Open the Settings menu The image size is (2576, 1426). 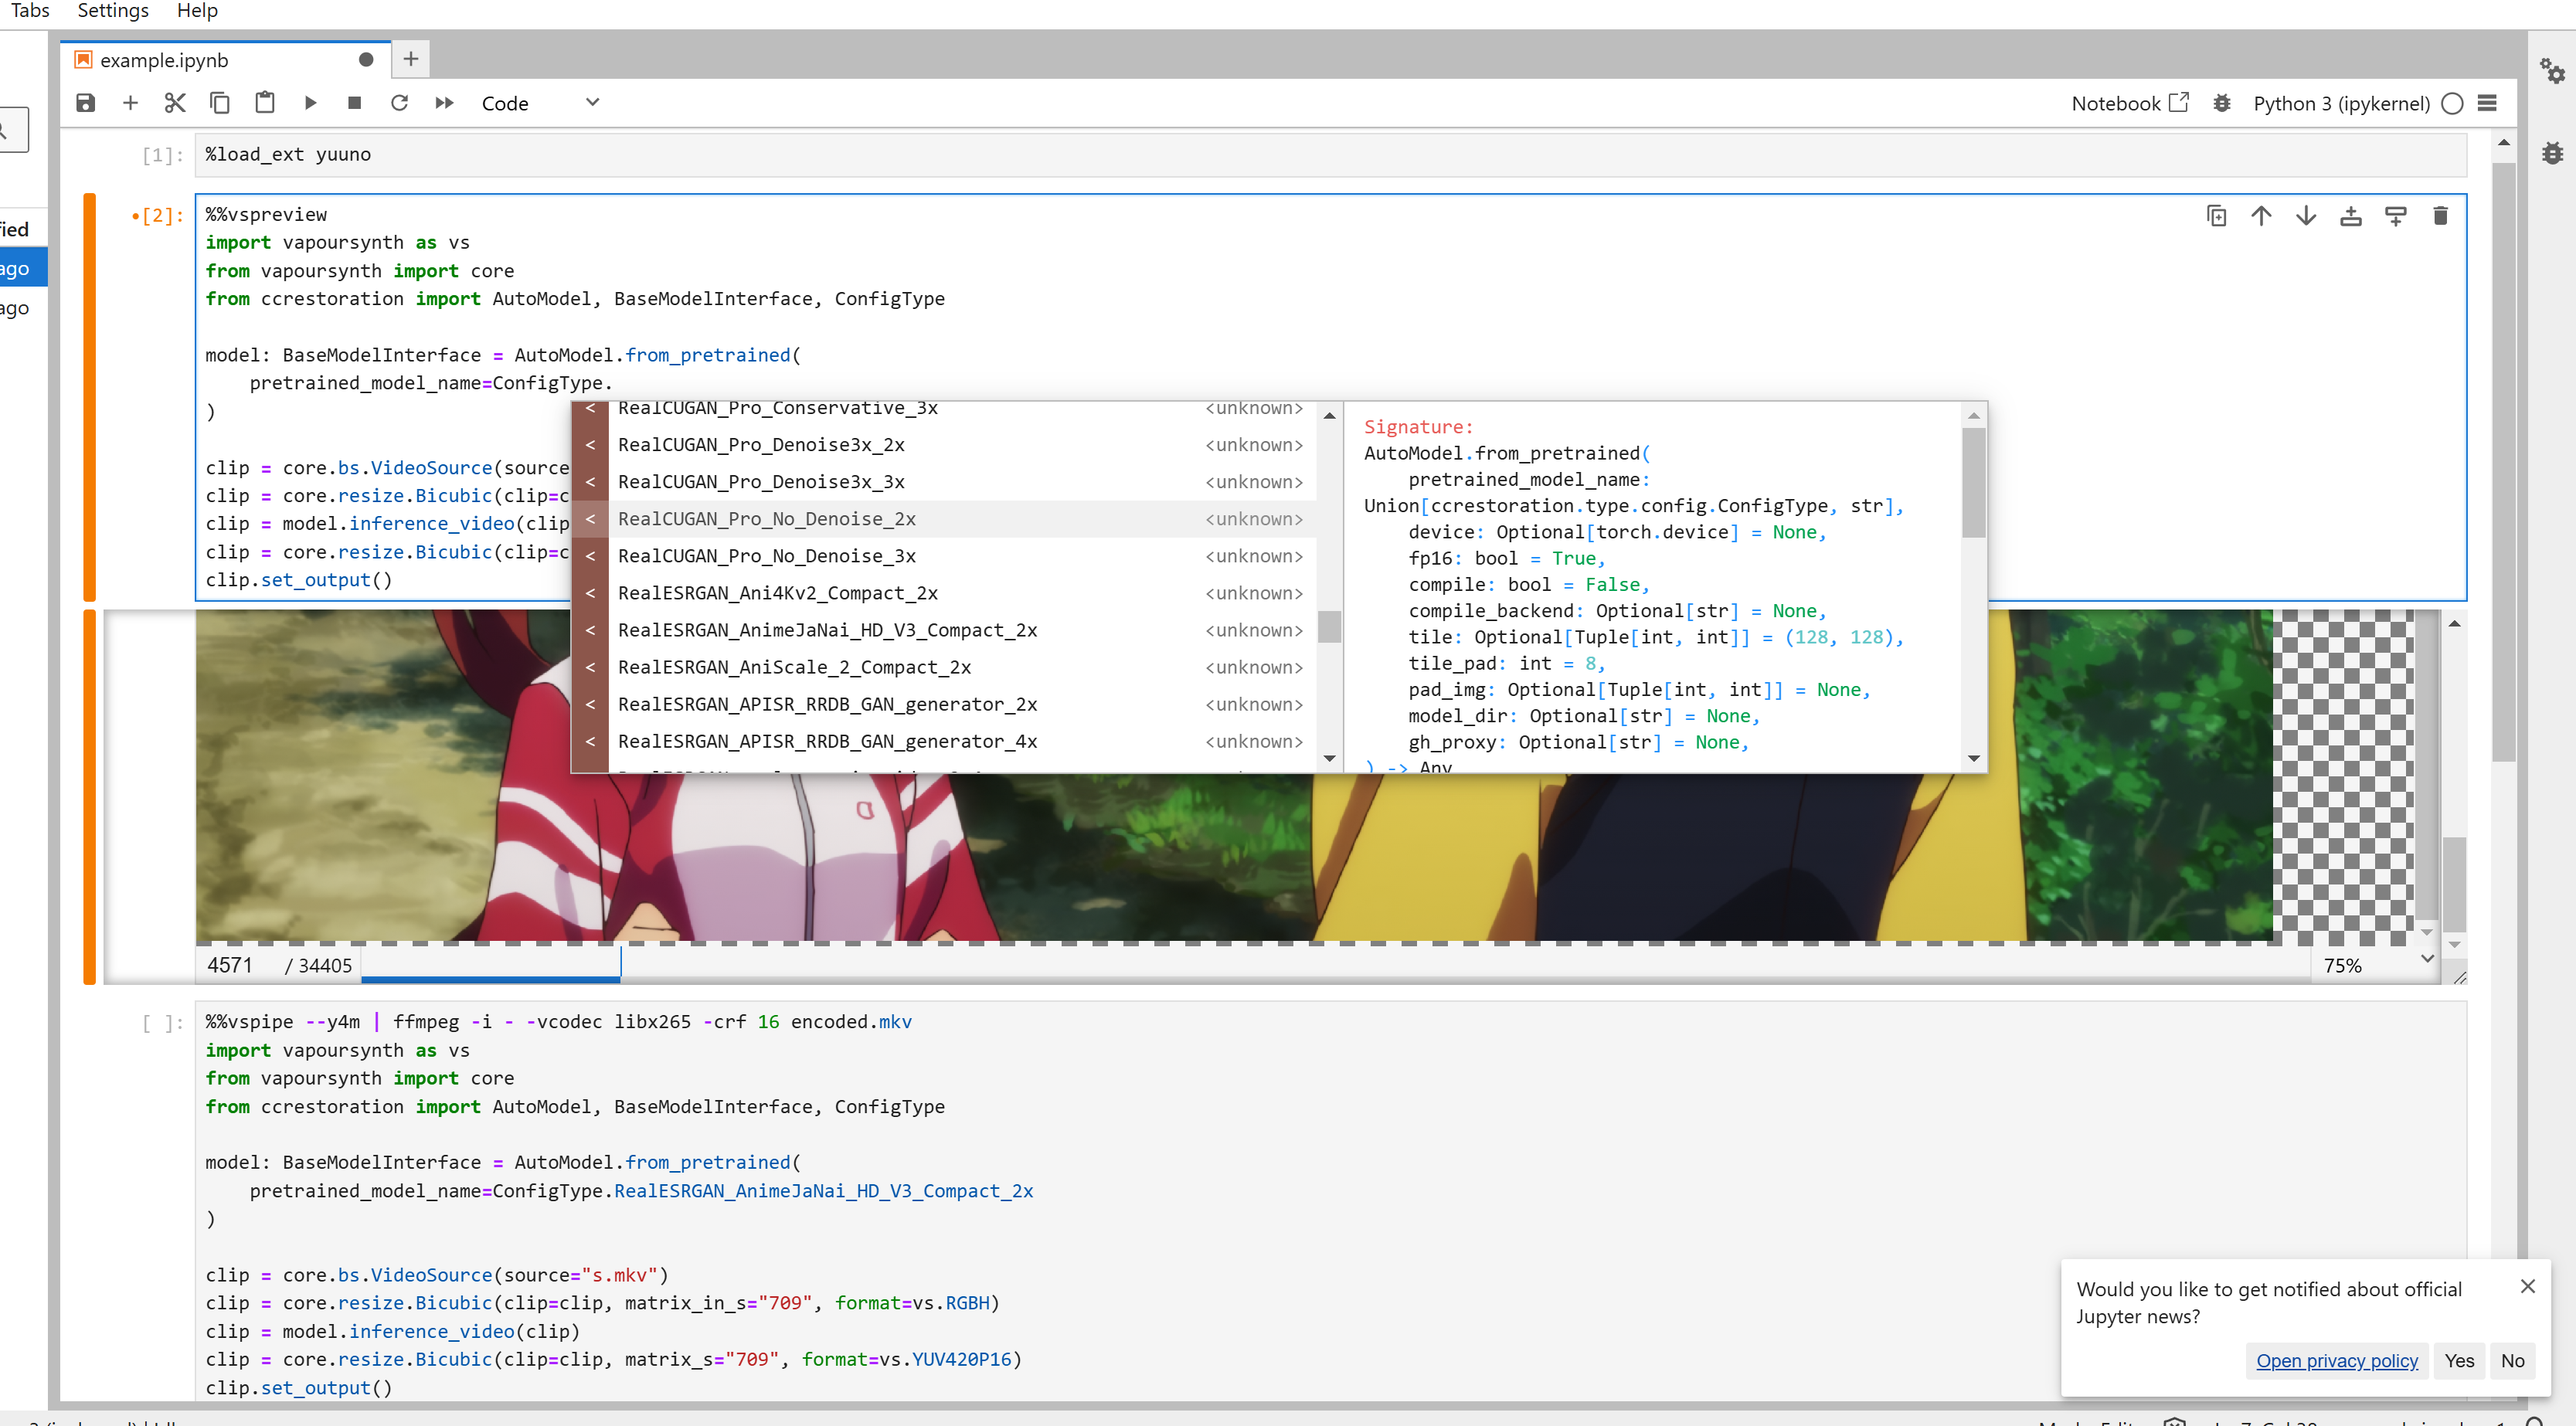113,11
